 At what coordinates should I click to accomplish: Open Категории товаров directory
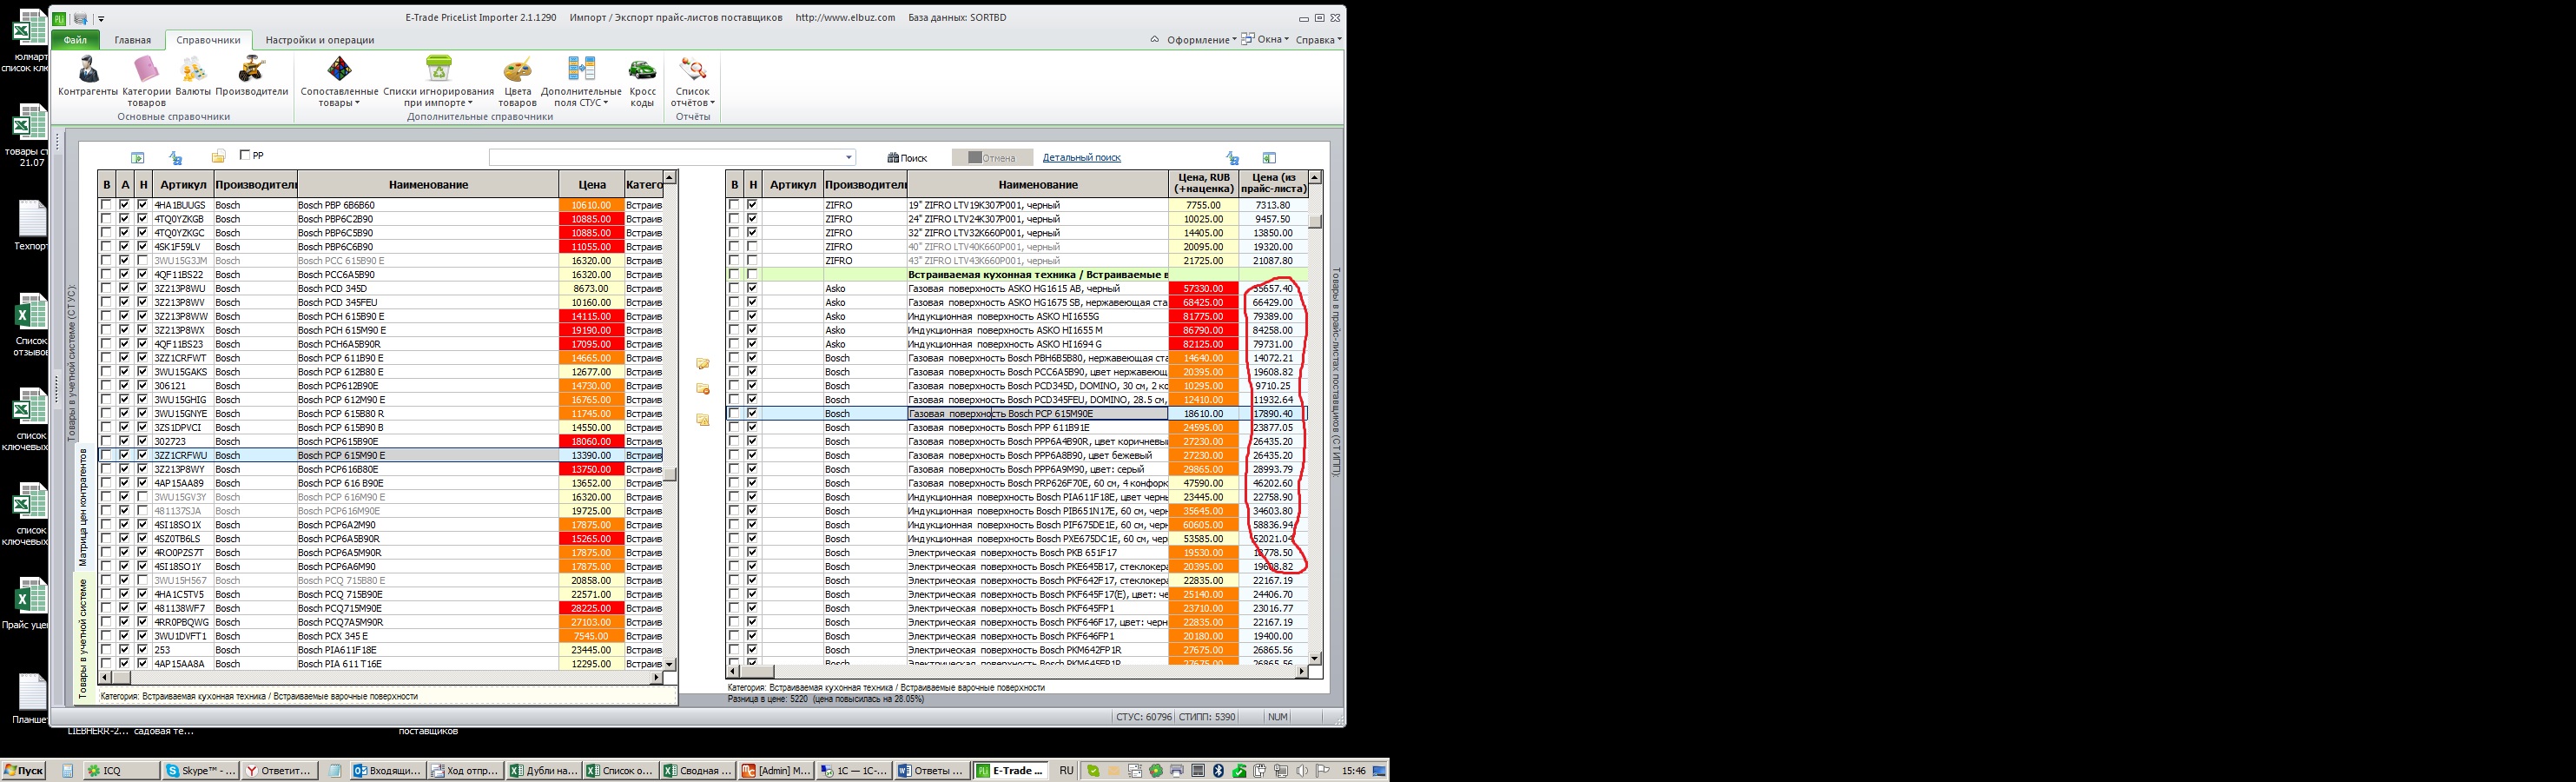click(x=146, y=82)
